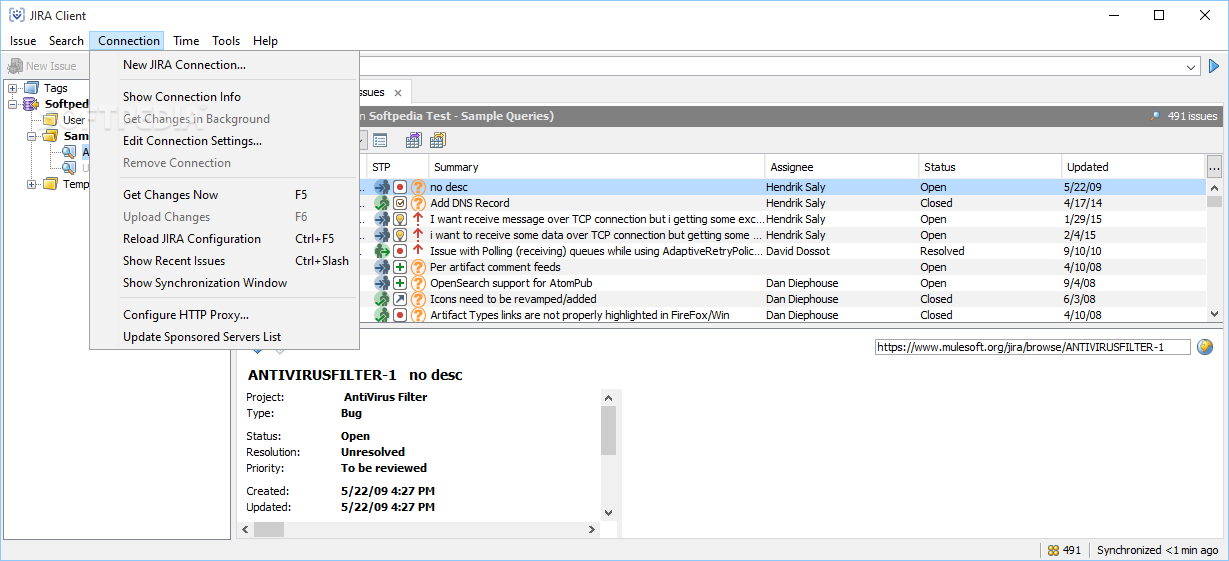Click the Tags collection icon in tree
The image size is (1229, 561).
(x=31, y=88)
